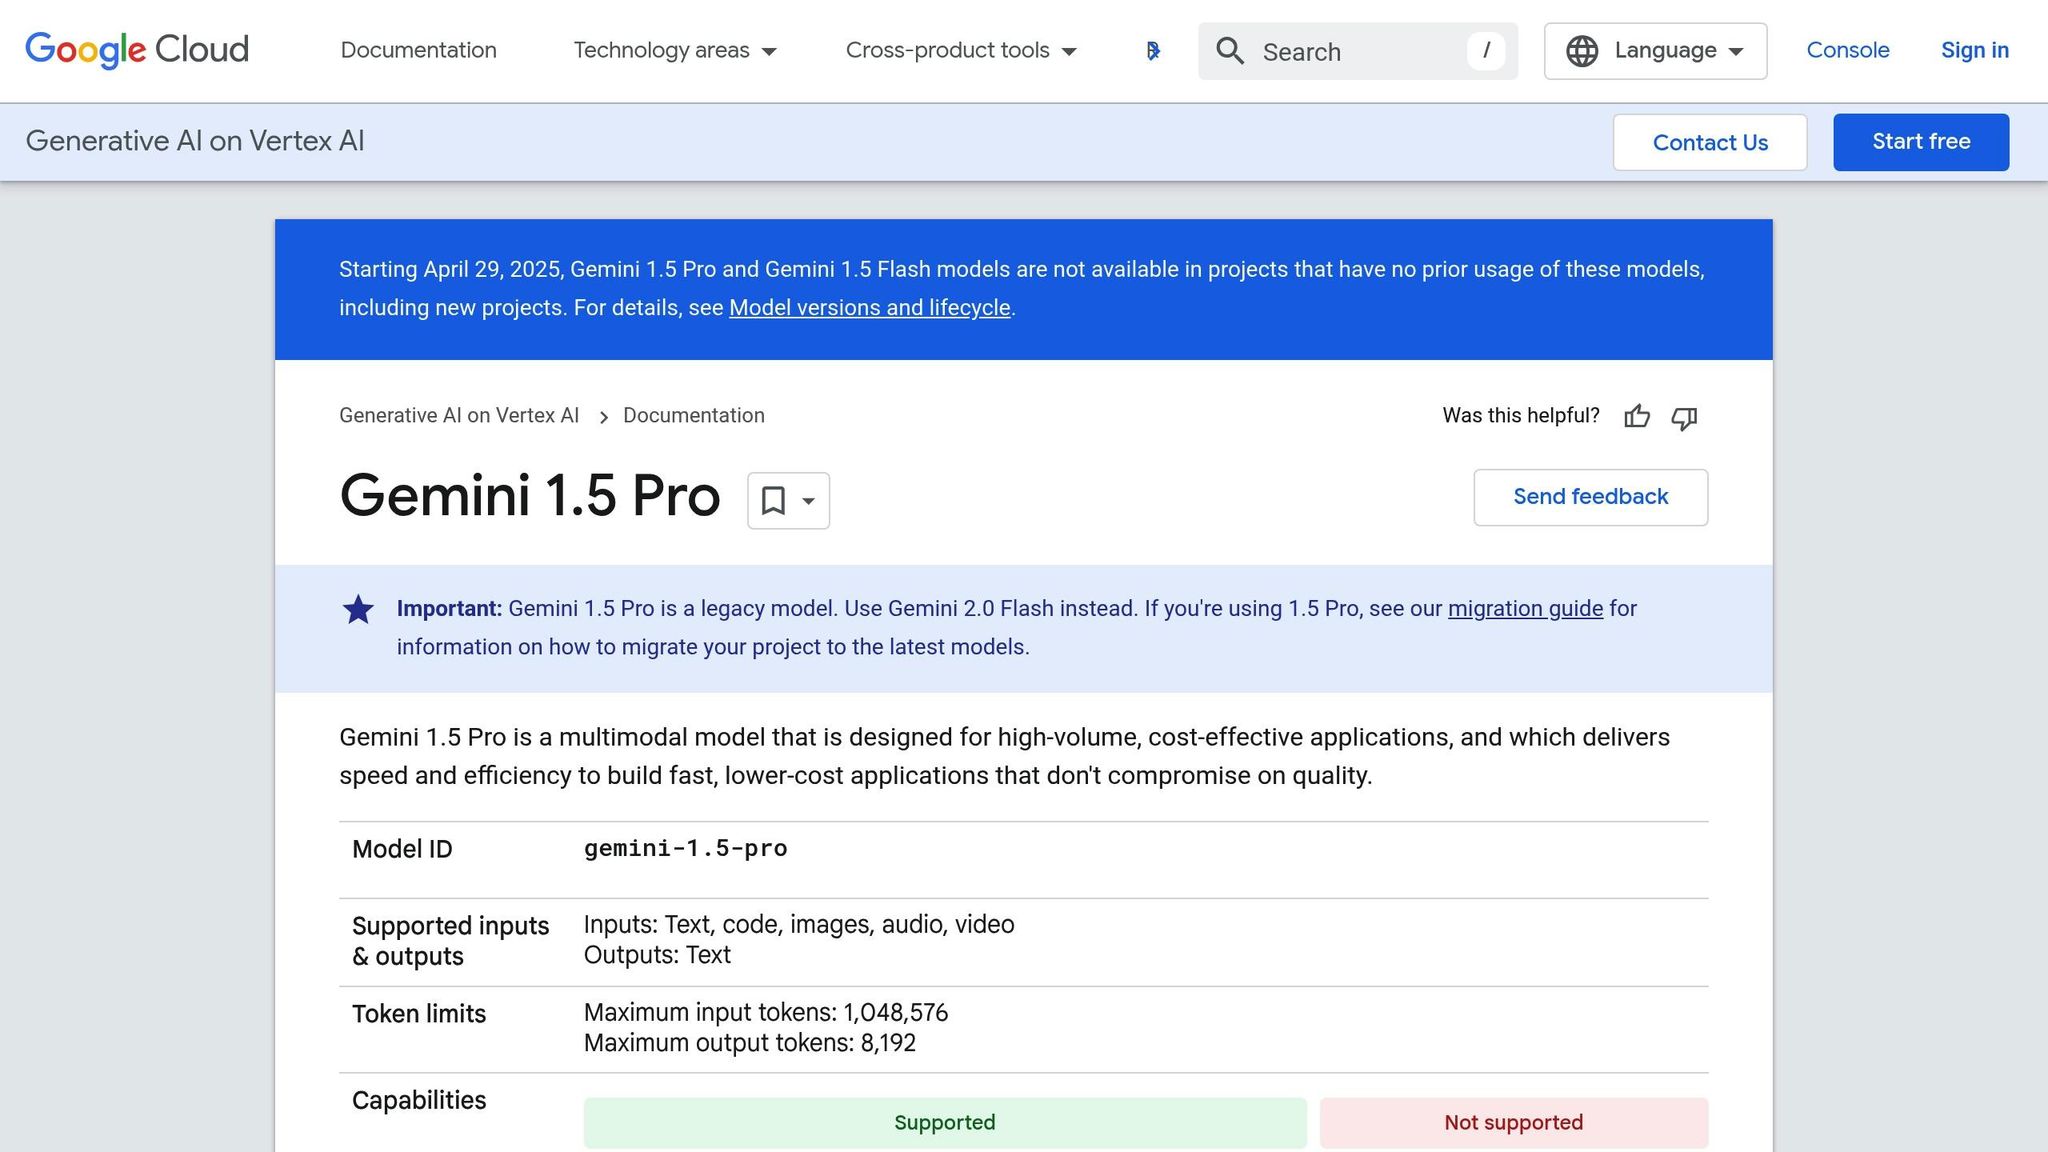Expand the bookmark dropdown arrow
This screenshot has height=1152, width=2048.
click(809, 501)
